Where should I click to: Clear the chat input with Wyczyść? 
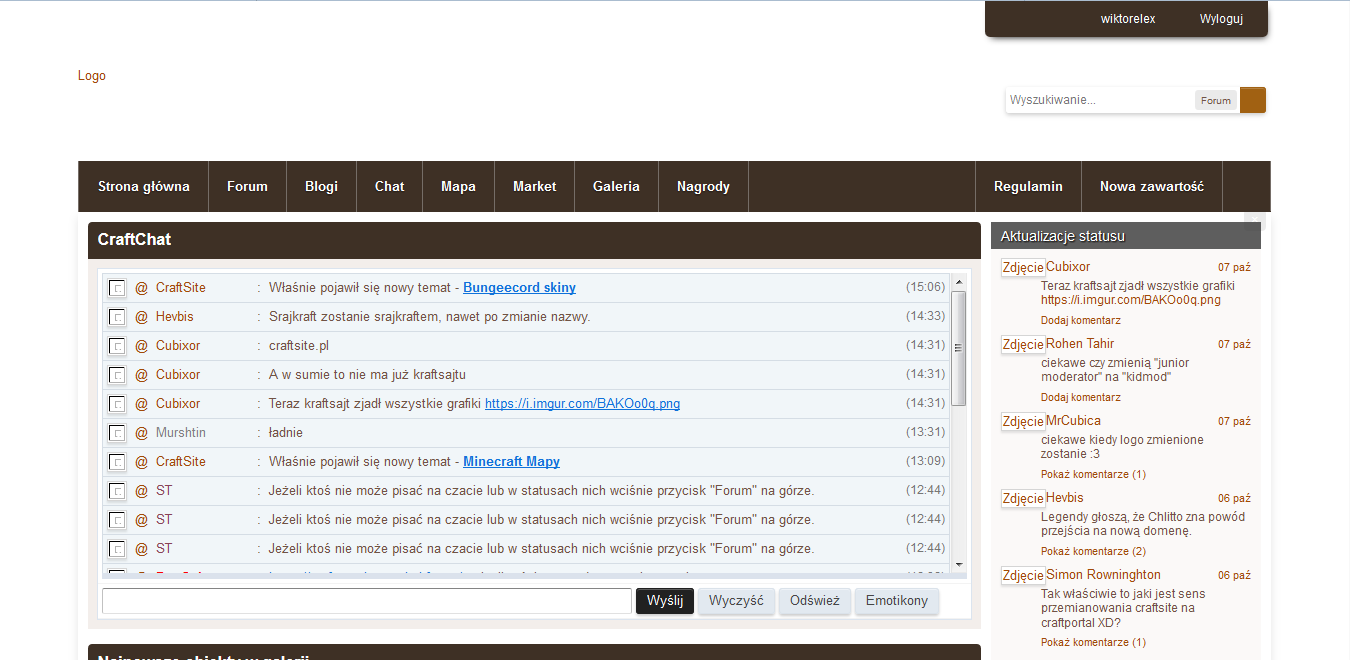pyautogui.click(x=736, y=601)
